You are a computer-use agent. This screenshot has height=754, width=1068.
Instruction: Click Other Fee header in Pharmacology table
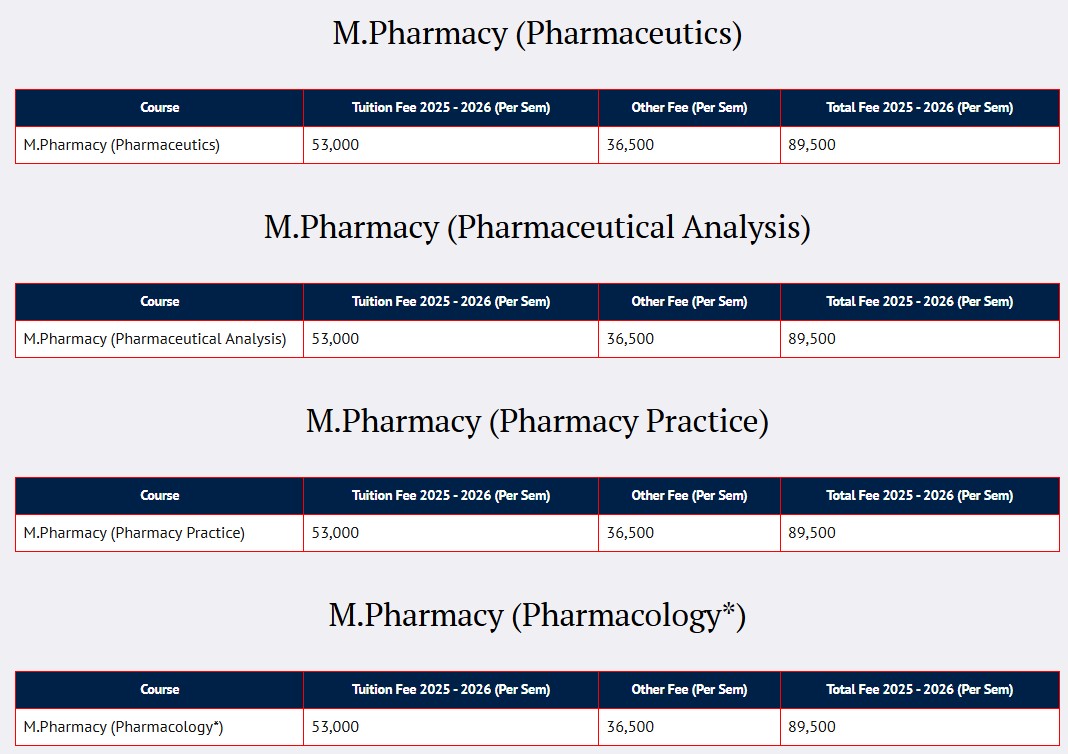coord(689,690)
